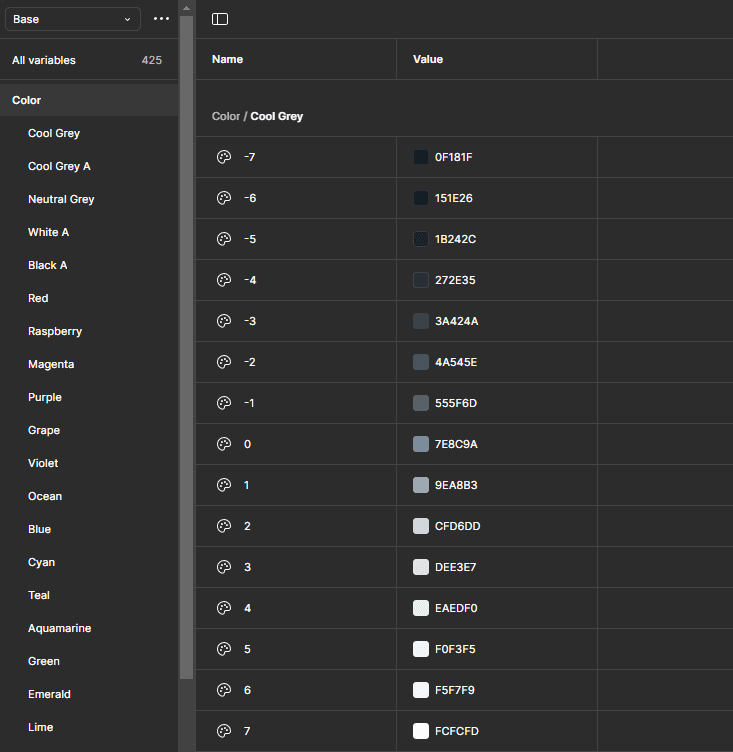Click the palette icon for variable -1
This screenshot has width=733, height=752.
point(224,403)
